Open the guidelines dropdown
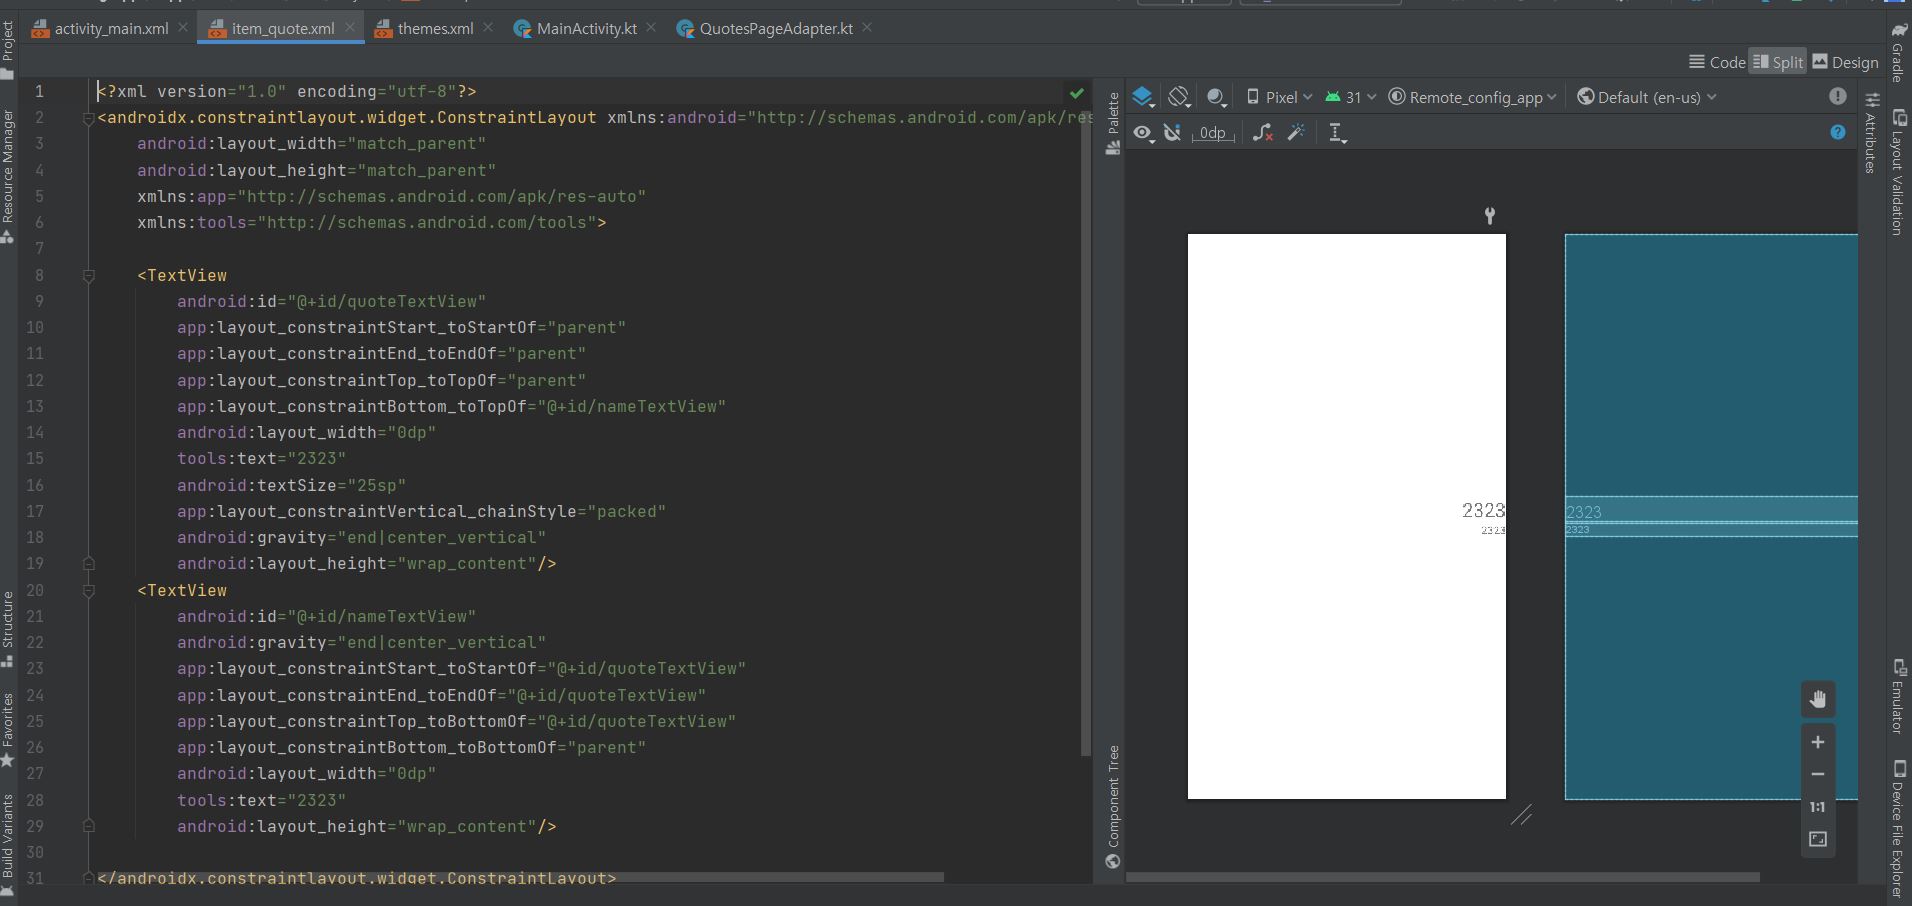This screenshot has height=906, width=1912. [1337, 132]
